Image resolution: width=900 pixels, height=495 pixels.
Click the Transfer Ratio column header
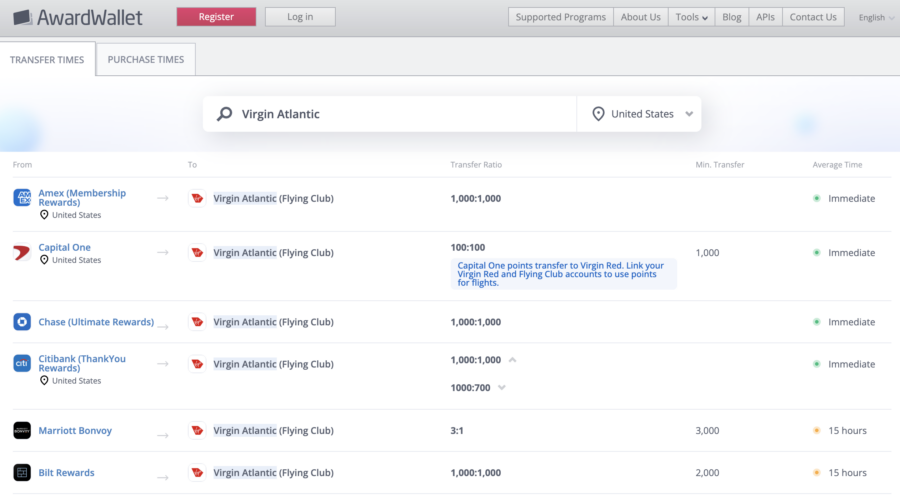(476, 165)
